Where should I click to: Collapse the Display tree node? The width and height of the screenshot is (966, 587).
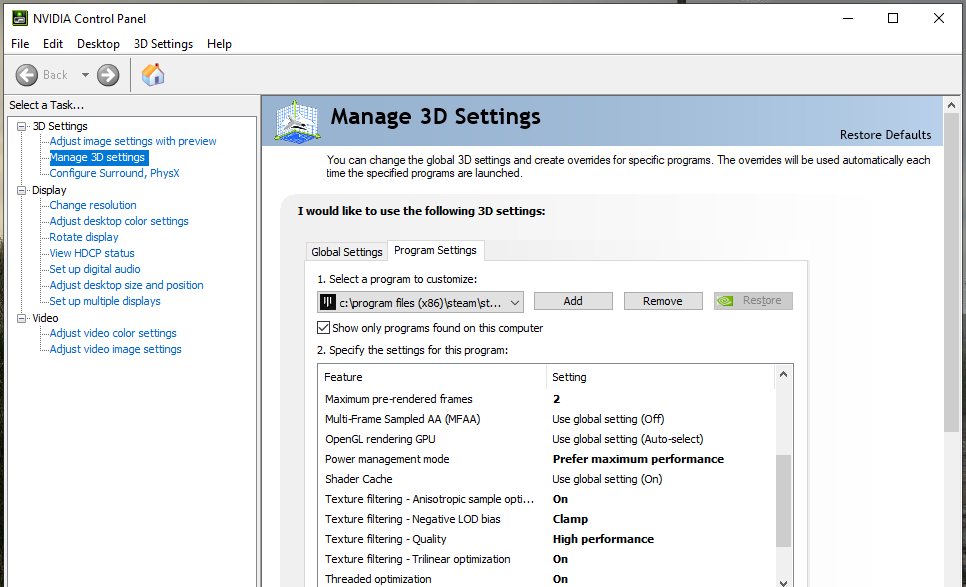click(22, 190)
